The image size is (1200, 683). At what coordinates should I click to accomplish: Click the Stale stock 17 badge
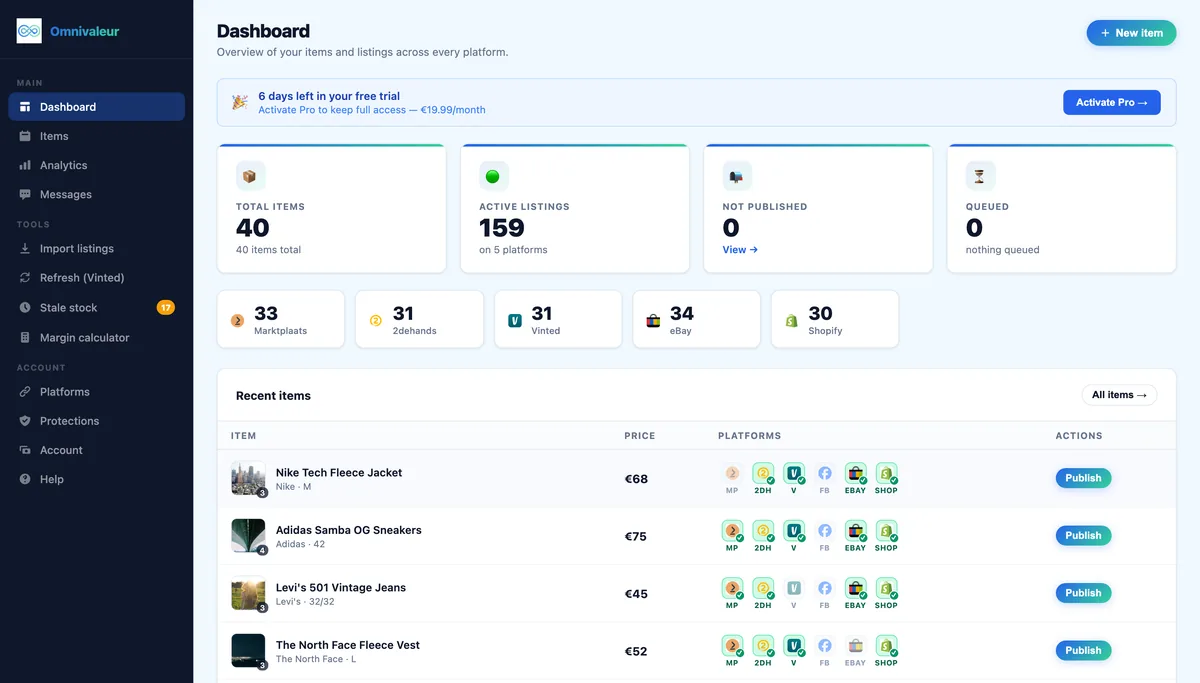click(x=166, y=307)
